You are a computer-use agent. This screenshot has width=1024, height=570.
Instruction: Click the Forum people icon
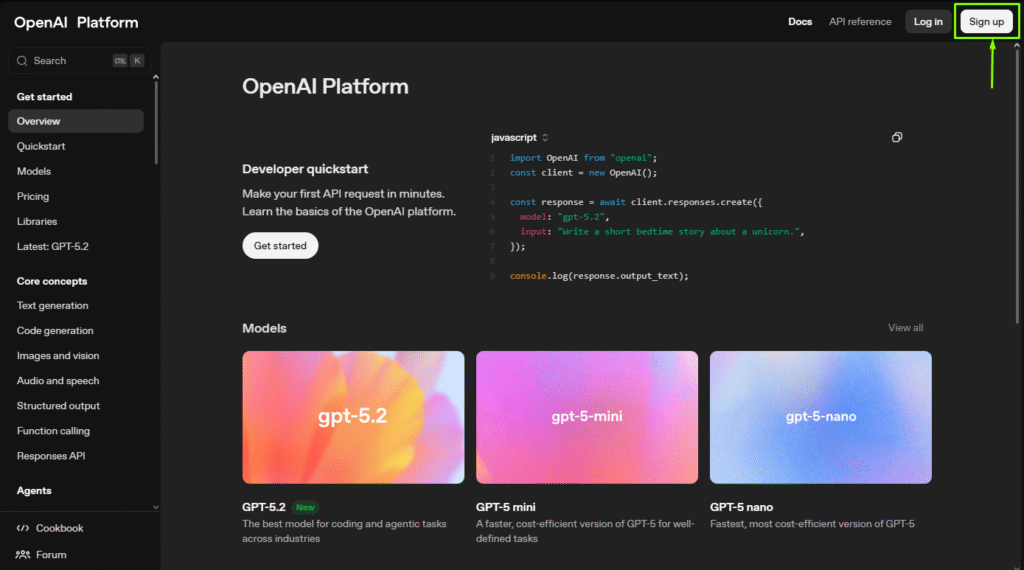click(x=23, y=554)
